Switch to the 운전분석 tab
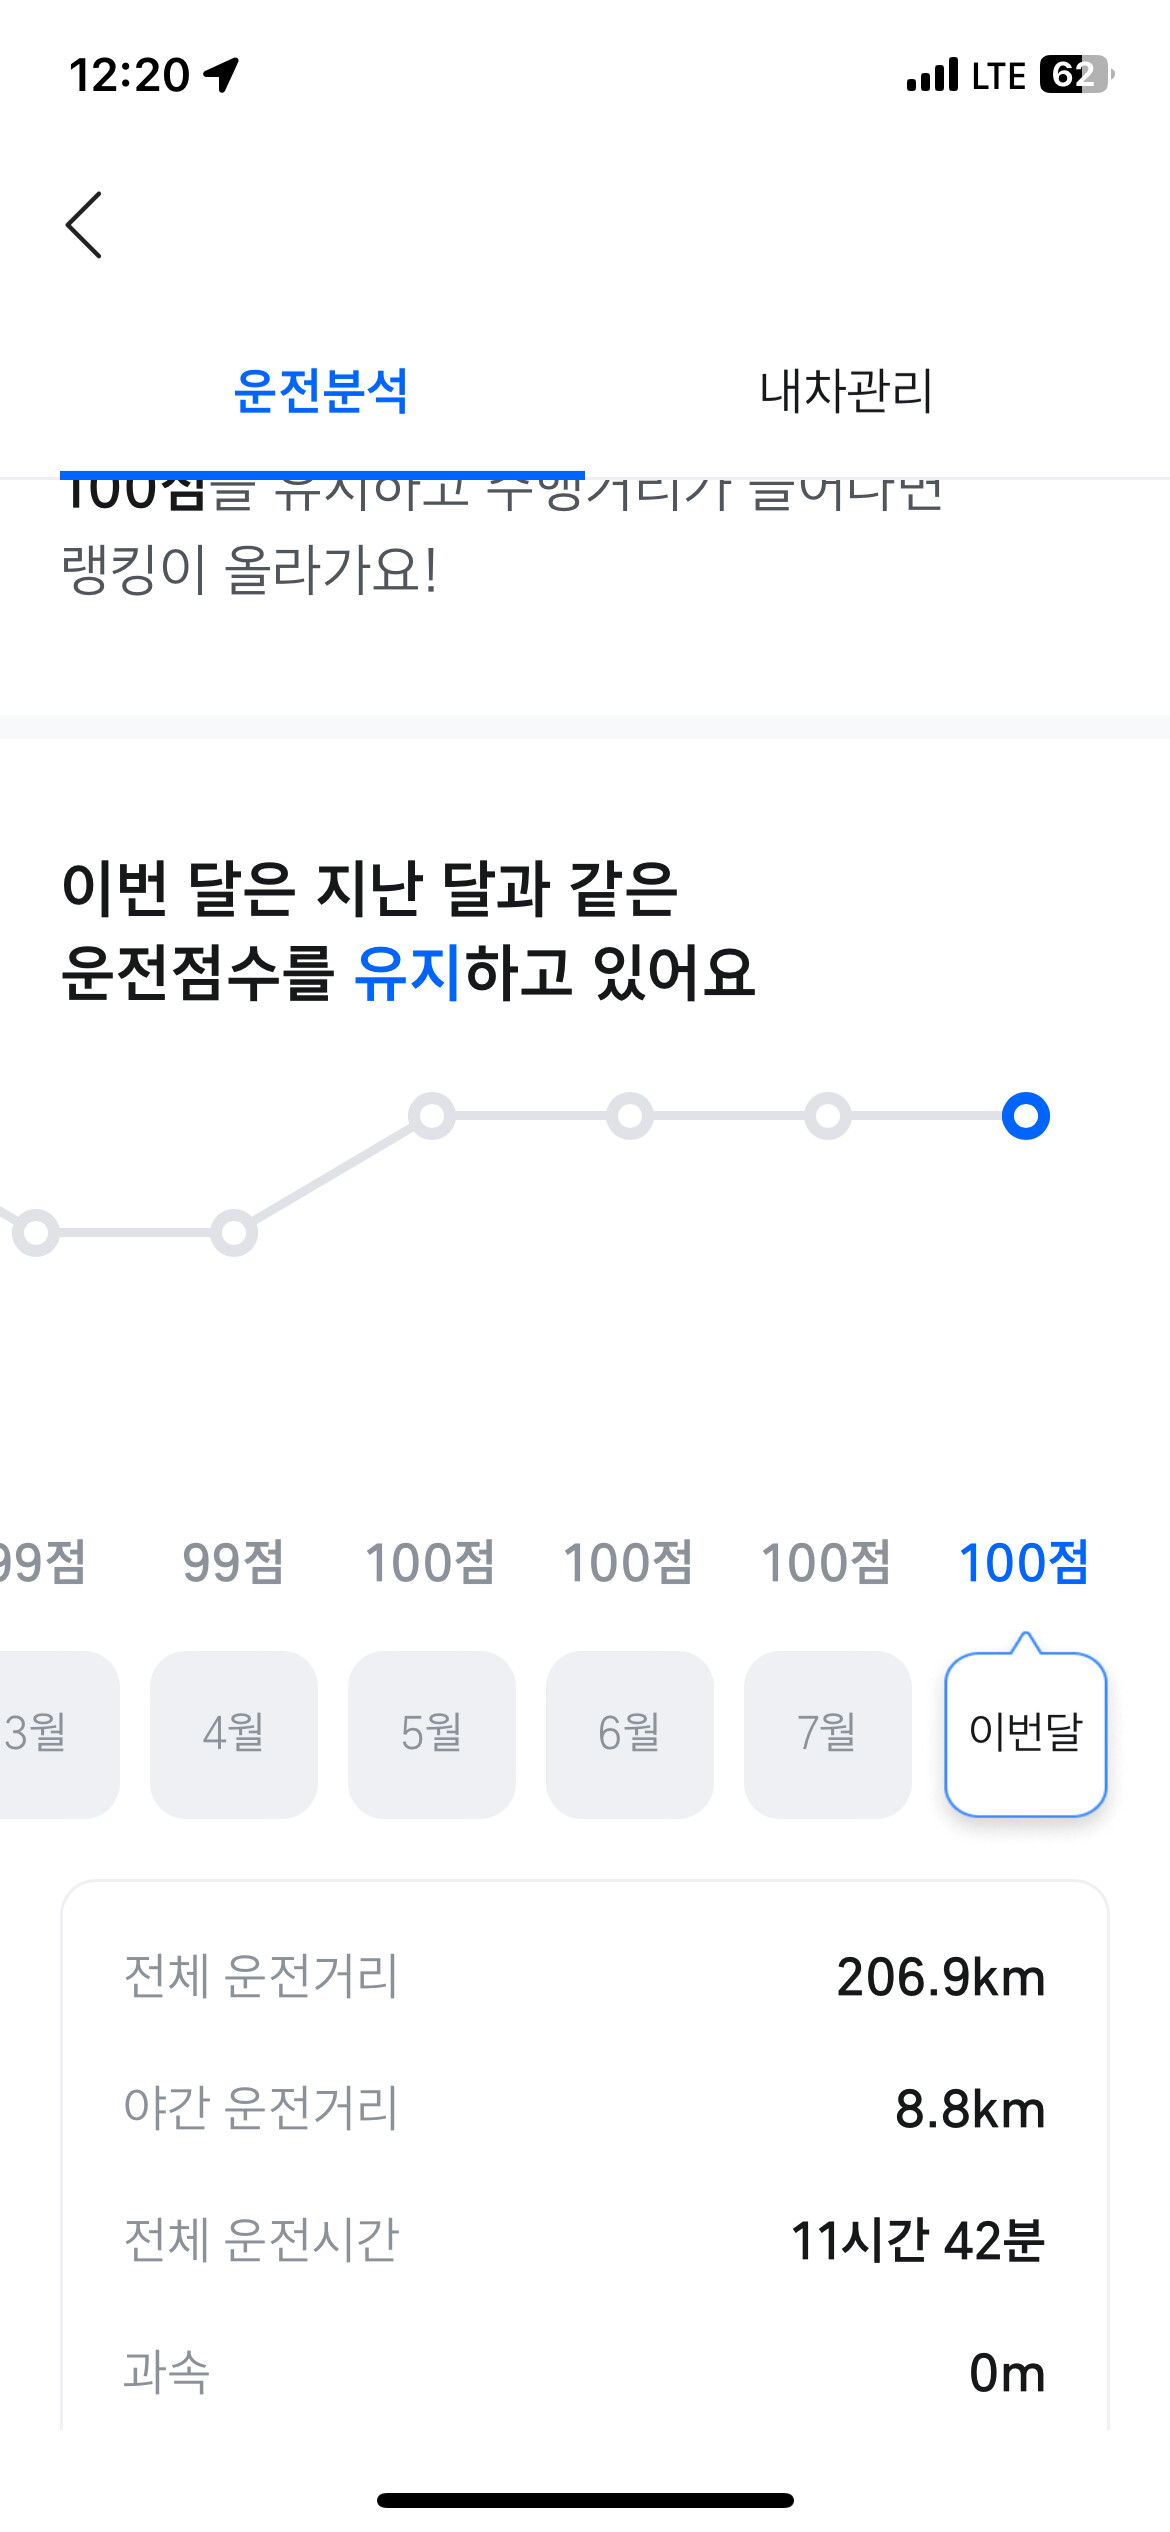The width and height of the screenshot is (1170, 2532). click(321, 391)
